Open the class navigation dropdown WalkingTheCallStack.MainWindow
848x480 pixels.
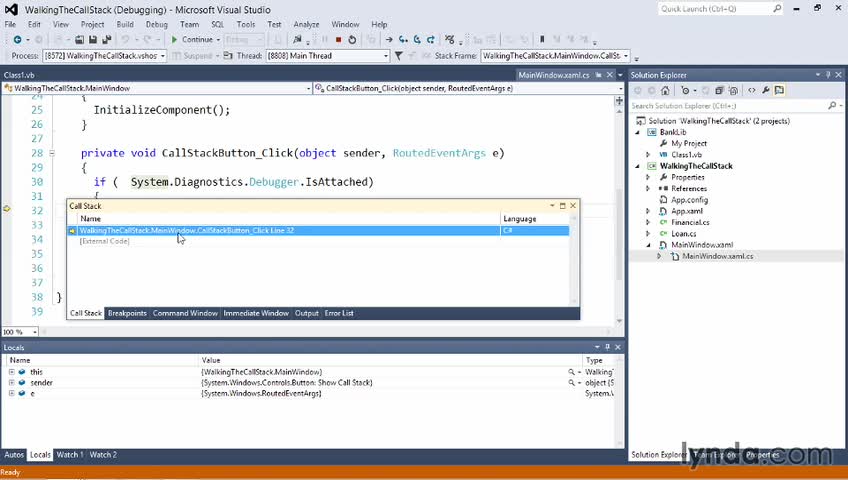point(308,88)
